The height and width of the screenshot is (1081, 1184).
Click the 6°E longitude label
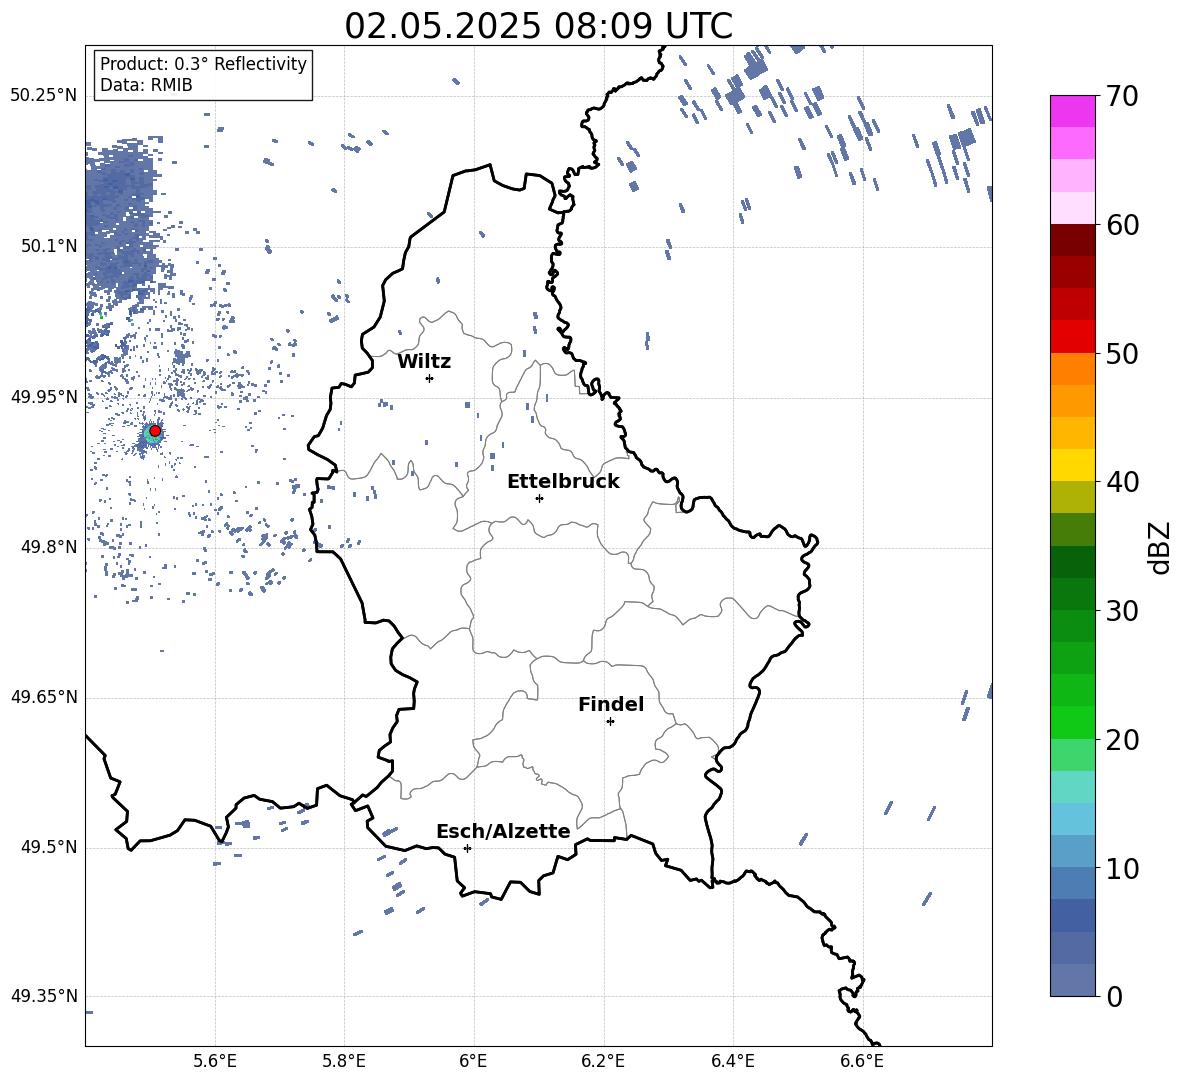(x=473, y=1061)
